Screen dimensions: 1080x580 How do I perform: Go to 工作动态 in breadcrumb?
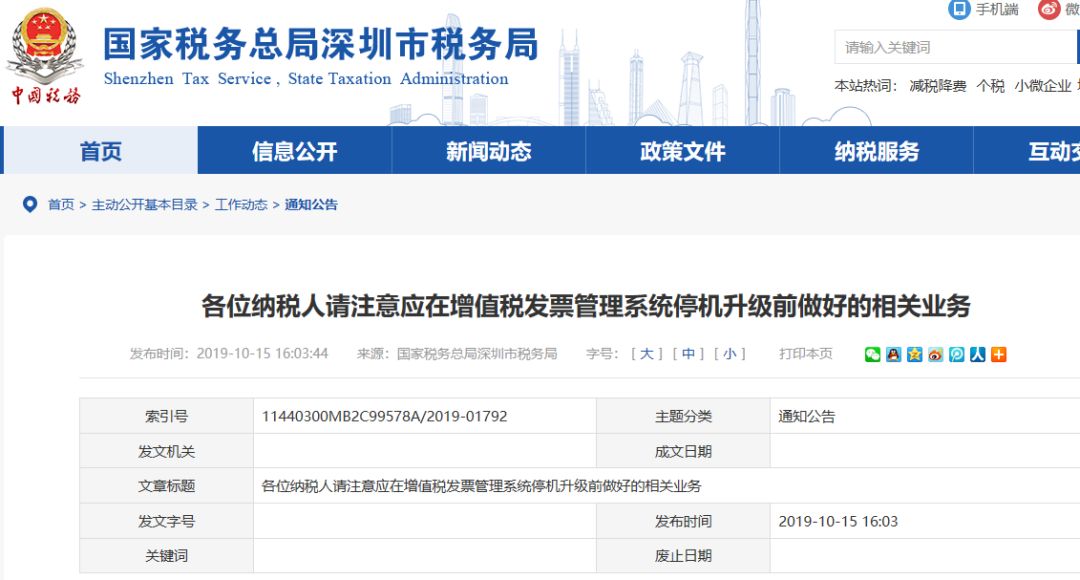coord(241,205)
